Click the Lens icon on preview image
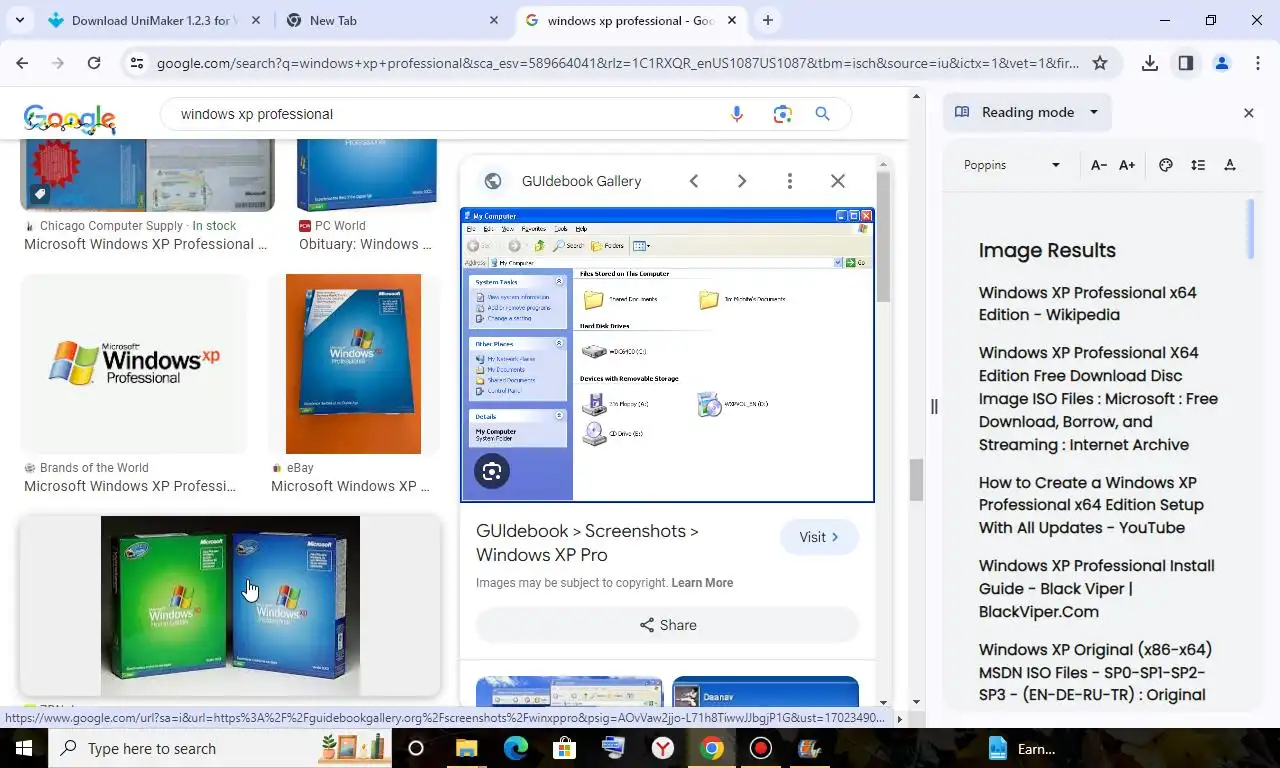Viewport: 1280px width, 768px height. click(491, 471)
